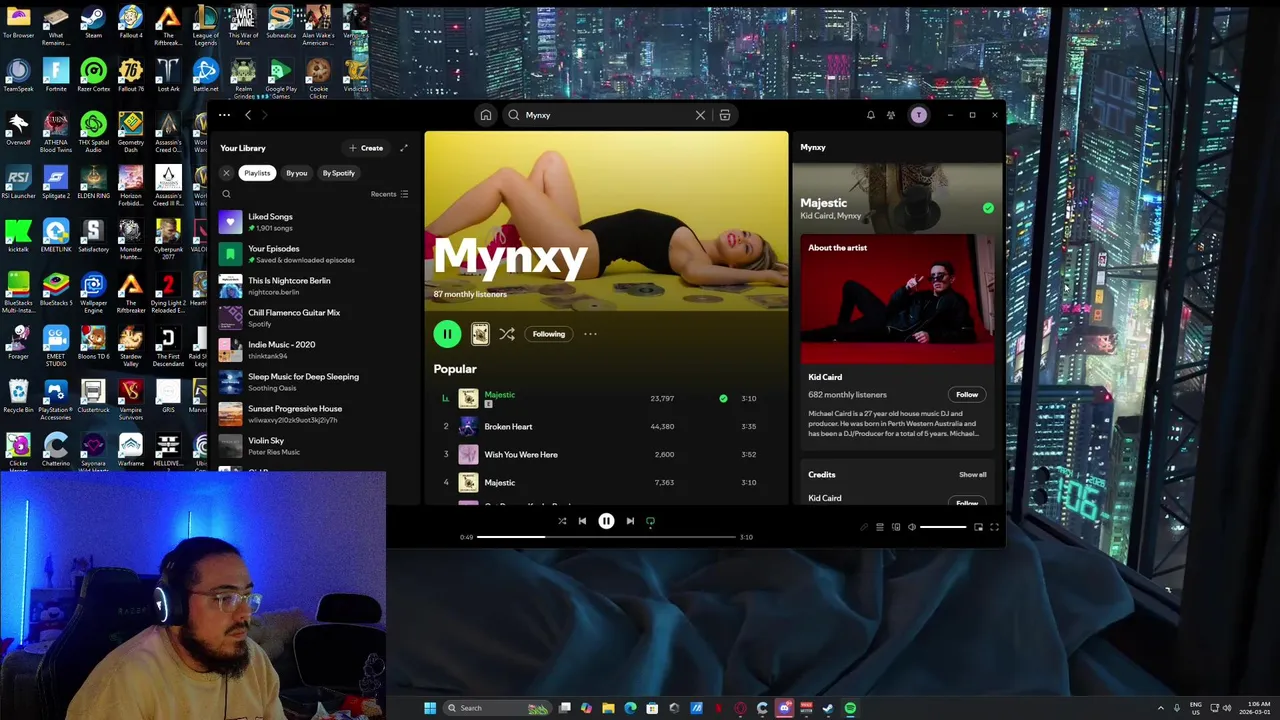
Task: Open Spotify's three-dot app menu
Action: [224, 115]
